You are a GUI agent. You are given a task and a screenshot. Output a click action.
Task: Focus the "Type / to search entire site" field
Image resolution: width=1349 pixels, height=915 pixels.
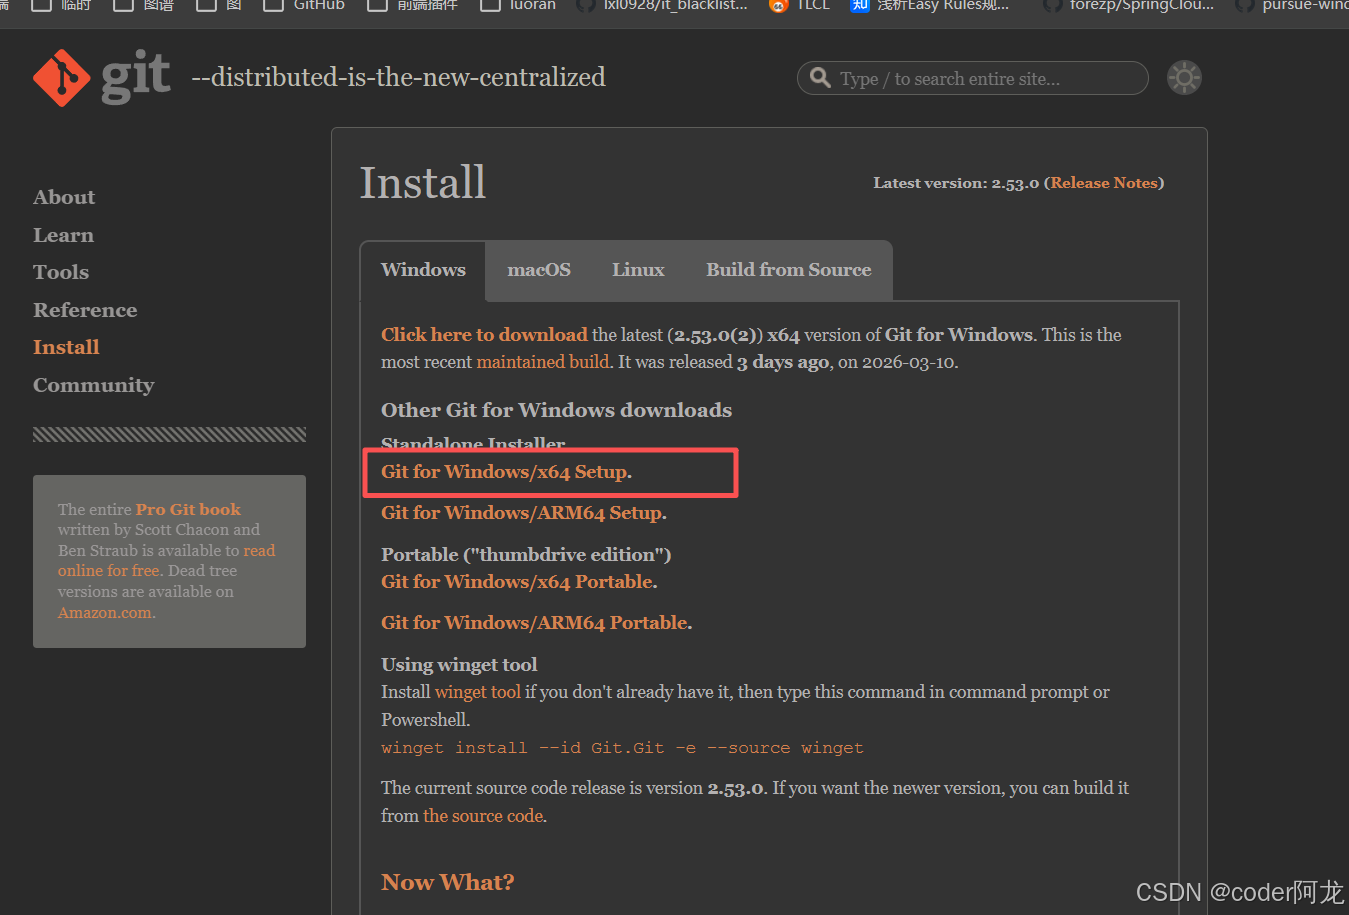tap(973, 78)
